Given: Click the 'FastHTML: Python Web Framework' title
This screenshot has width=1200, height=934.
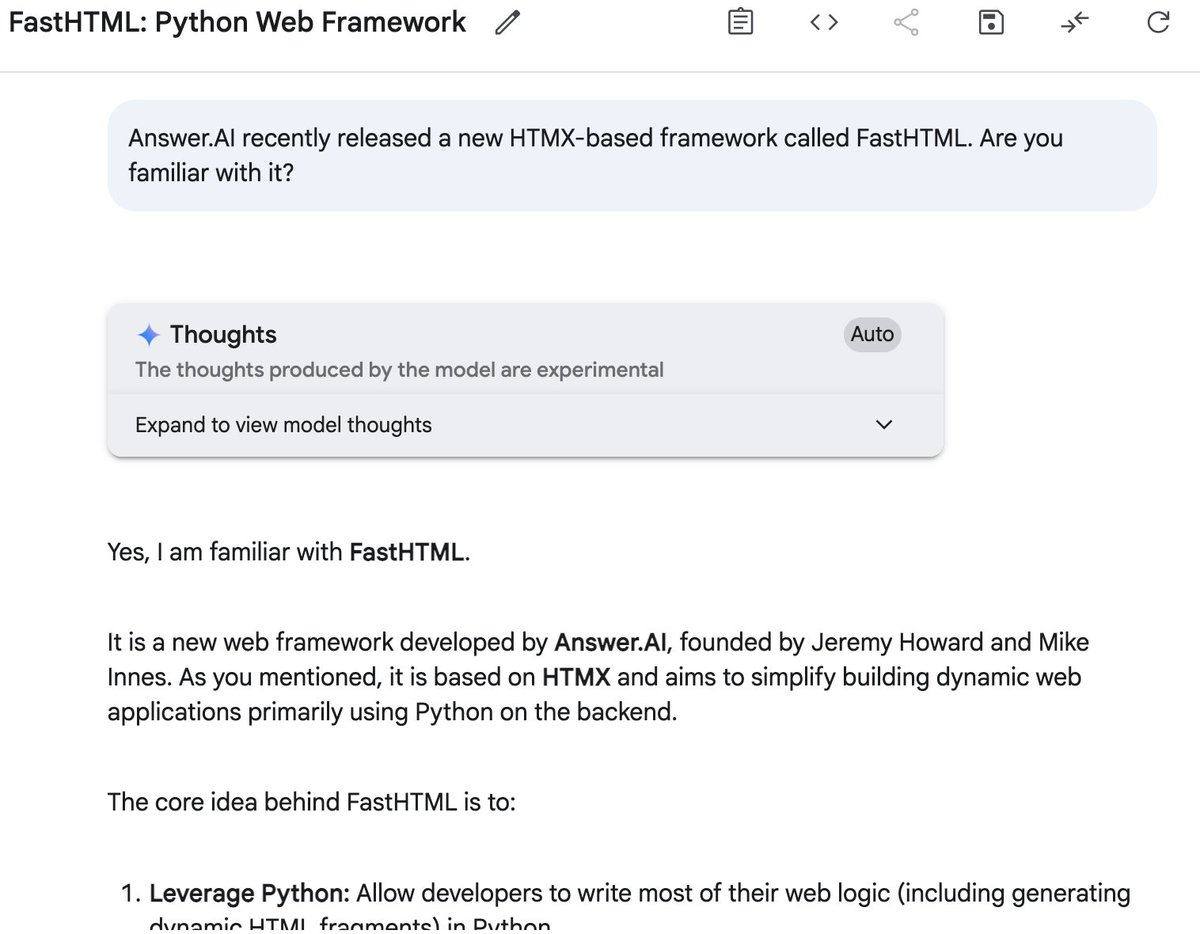Looking at the screenshot, I should click(x=237, y=22).
